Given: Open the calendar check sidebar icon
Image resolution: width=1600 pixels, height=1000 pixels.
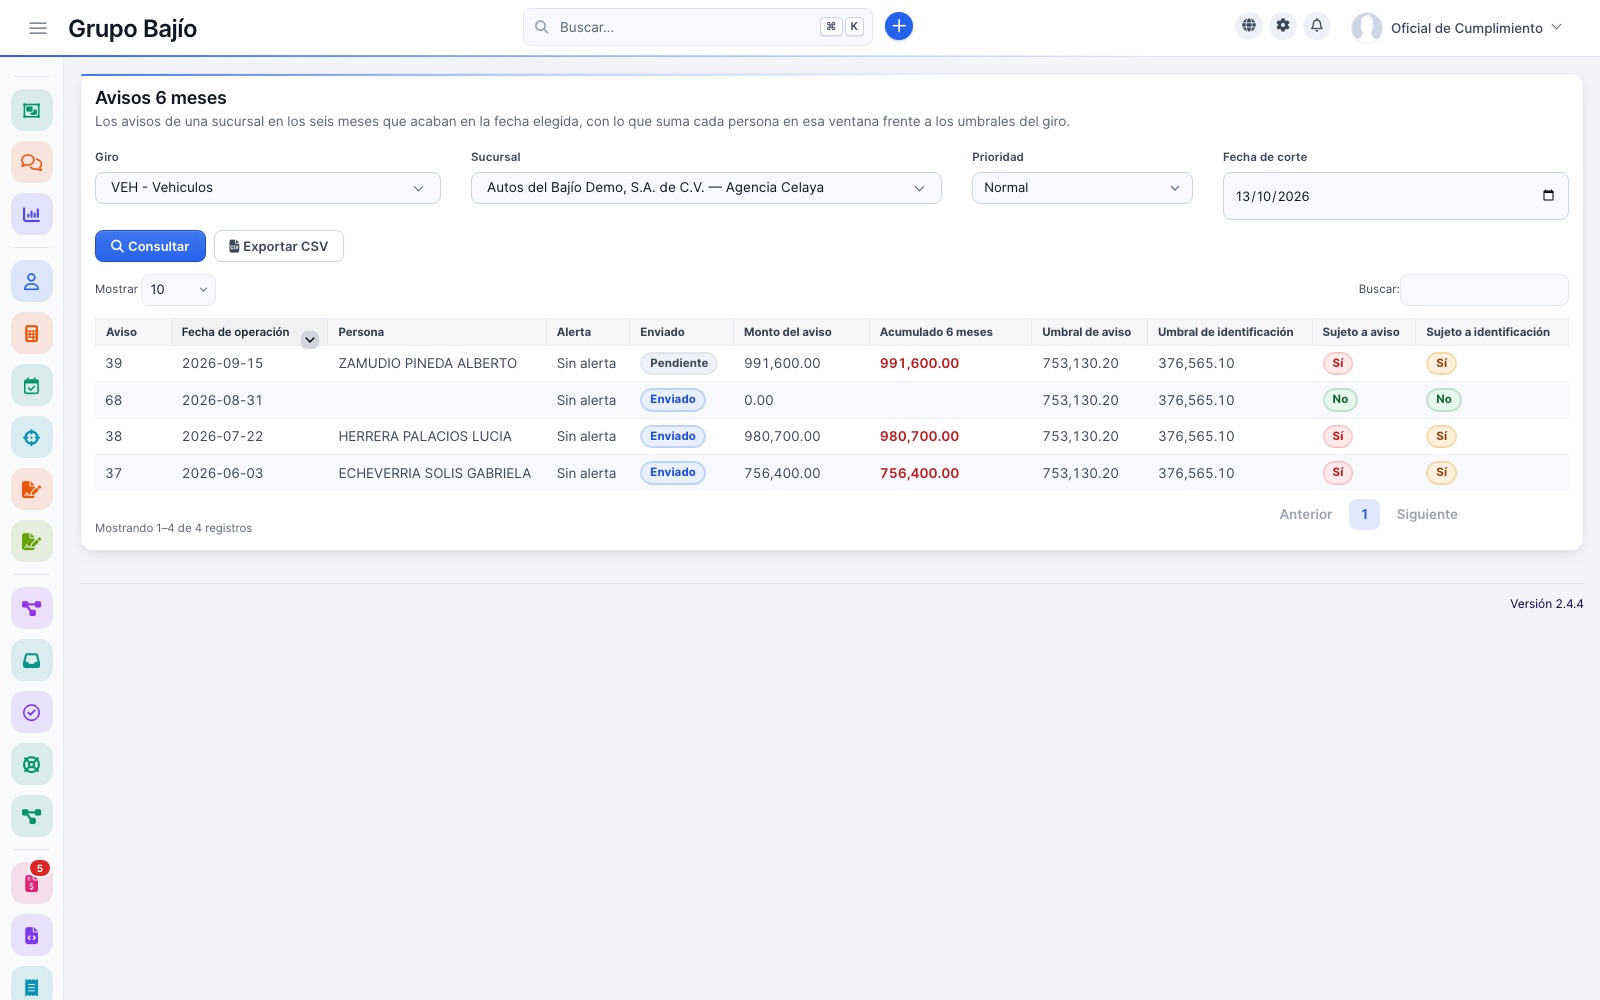Looking at the screenshot, I should [32, 386].
